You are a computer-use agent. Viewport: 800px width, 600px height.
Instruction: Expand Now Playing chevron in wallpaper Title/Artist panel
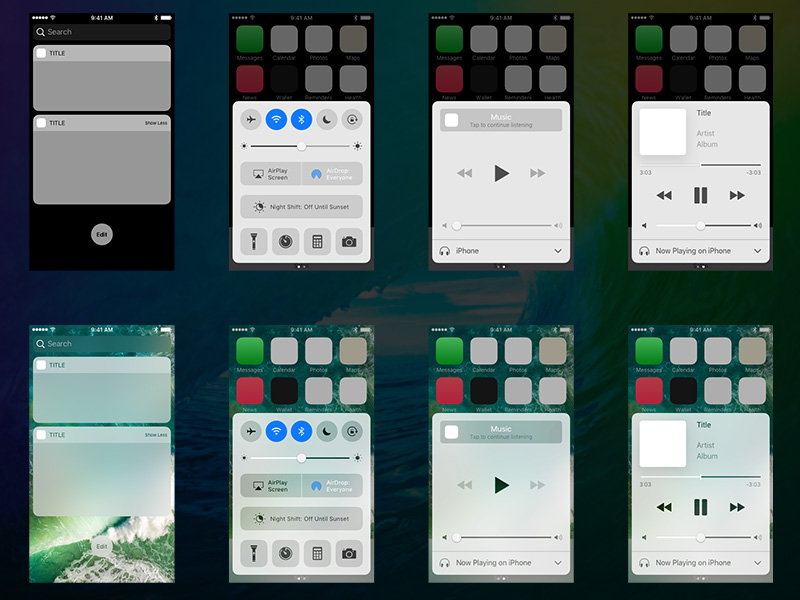click(758, 563)
